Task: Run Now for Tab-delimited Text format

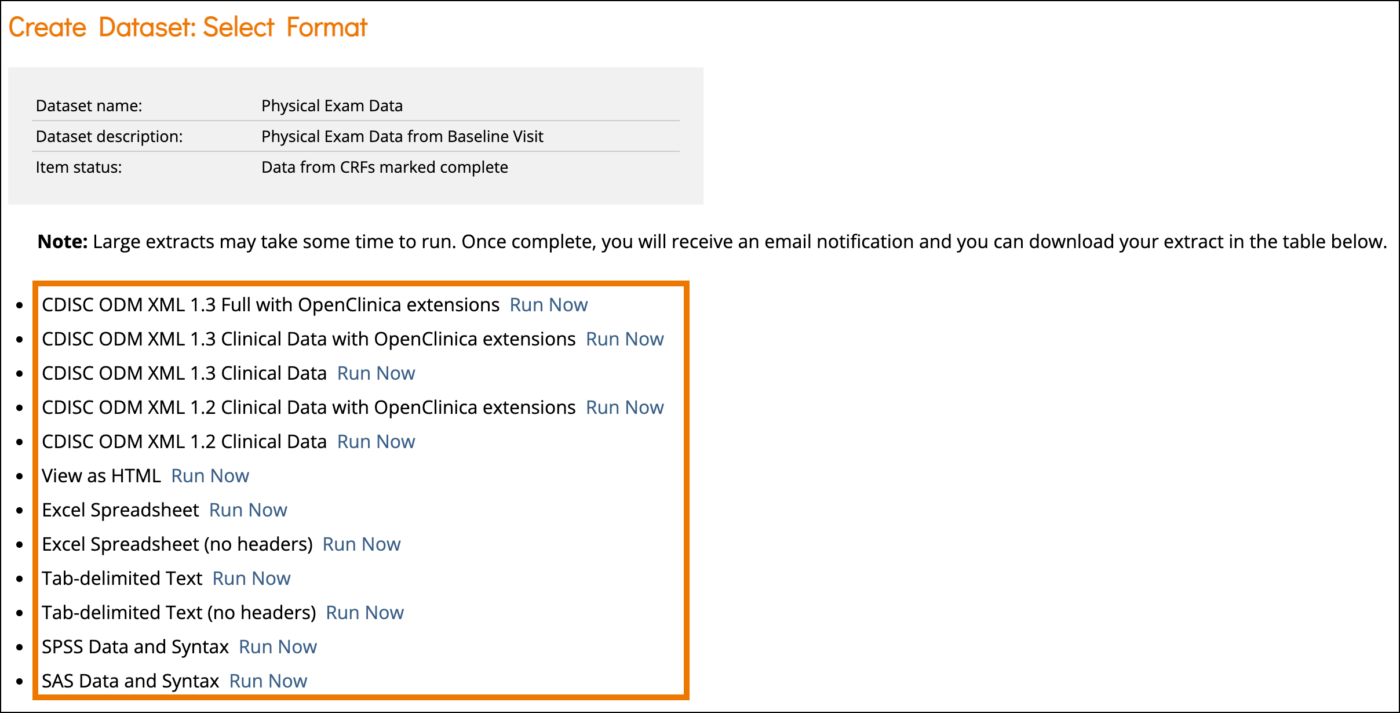Action: pos(251,578)
